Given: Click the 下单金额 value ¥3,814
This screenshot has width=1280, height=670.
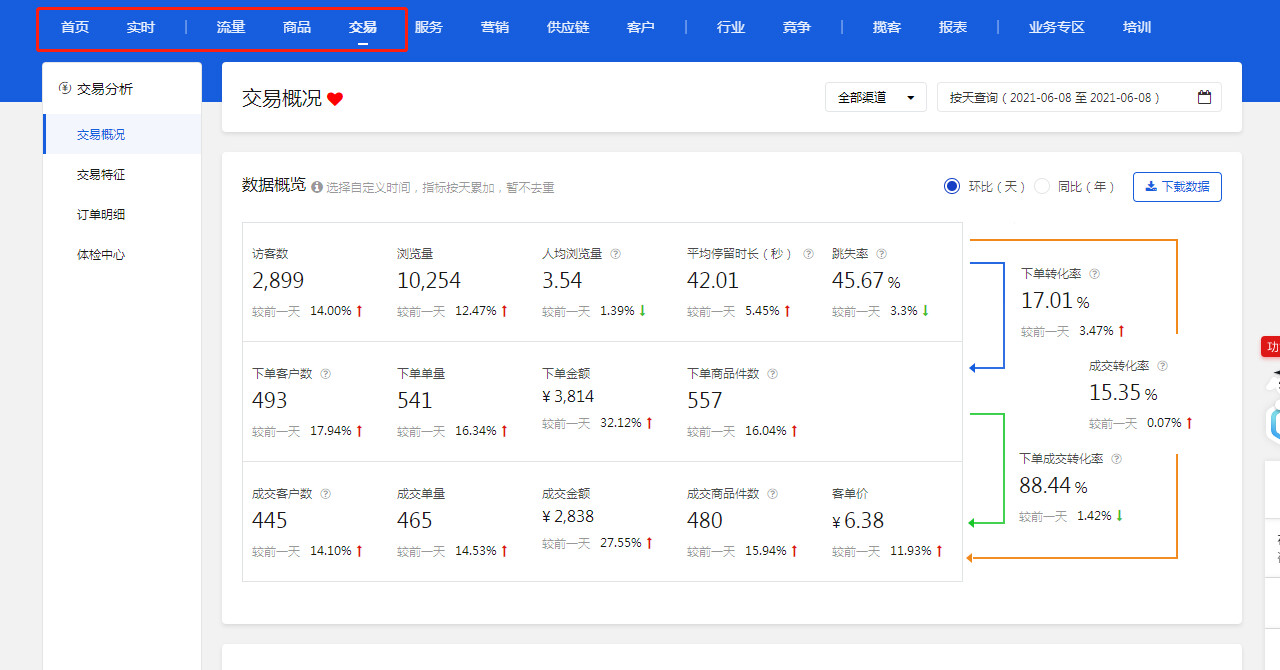Looking at the screenshot, I should click(x=568, y=397).
